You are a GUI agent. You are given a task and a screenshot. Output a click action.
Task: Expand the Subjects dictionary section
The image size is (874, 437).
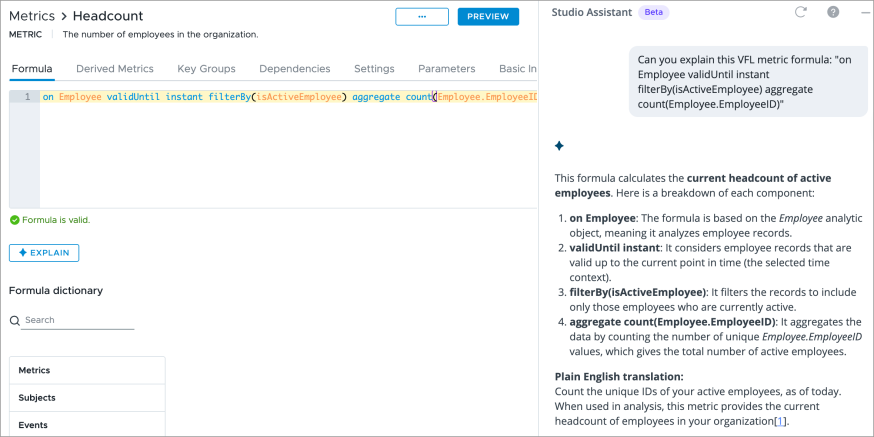(87, 397)
